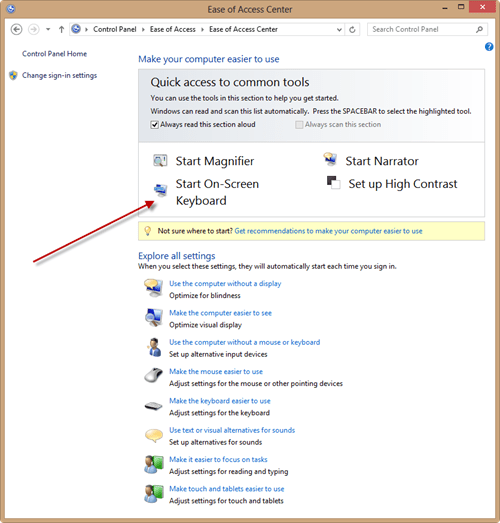Click the Start Narrator icon
Viewport: 500px width, 523px height.
[x=330, y=159]
